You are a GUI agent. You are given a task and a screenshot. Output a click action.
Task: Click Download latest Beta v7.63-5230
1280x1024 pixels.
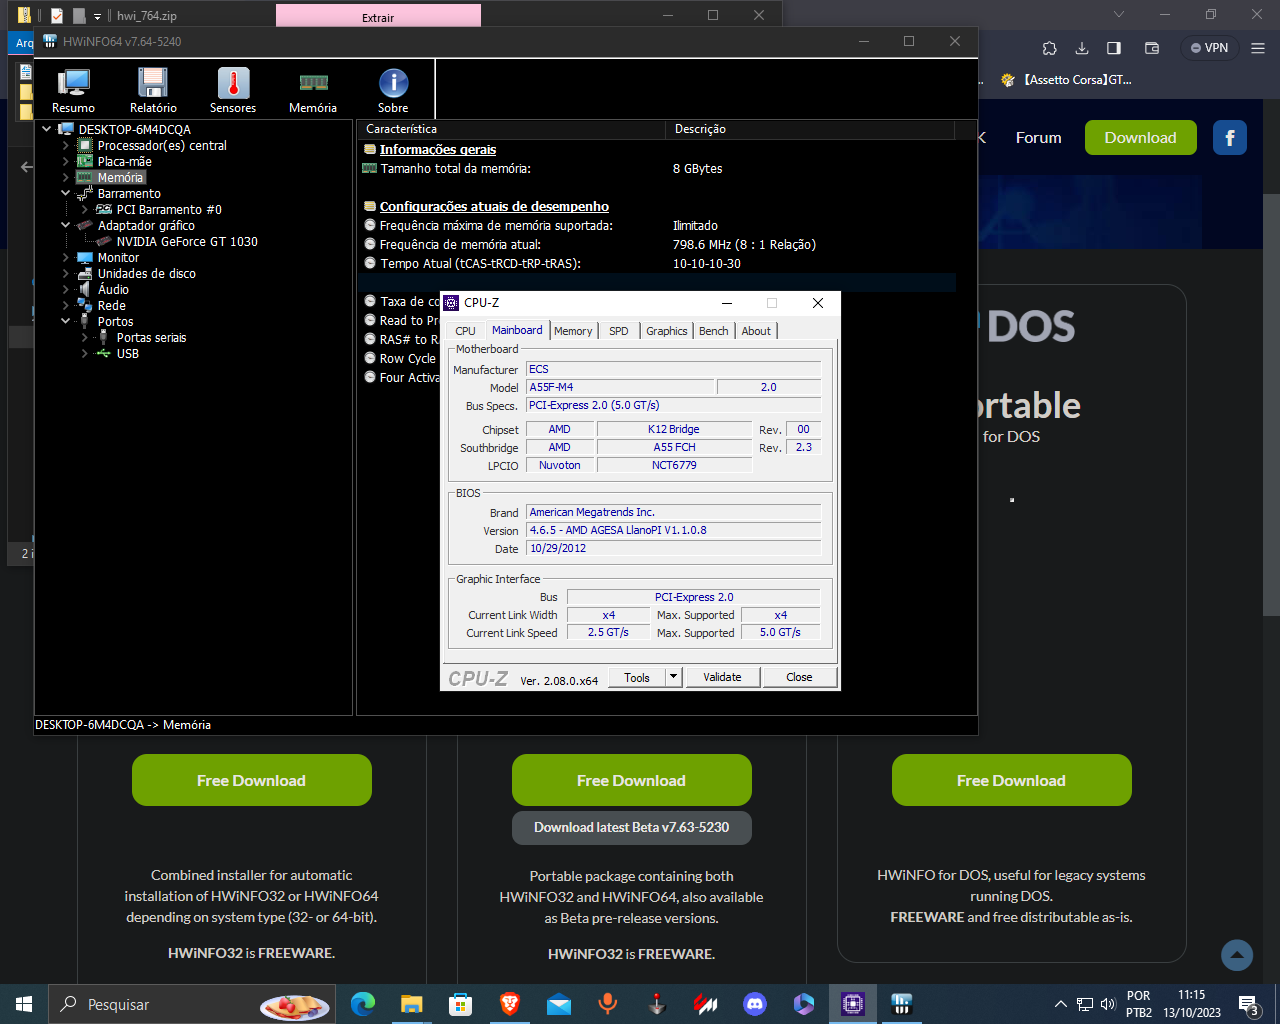coord(632,828)
